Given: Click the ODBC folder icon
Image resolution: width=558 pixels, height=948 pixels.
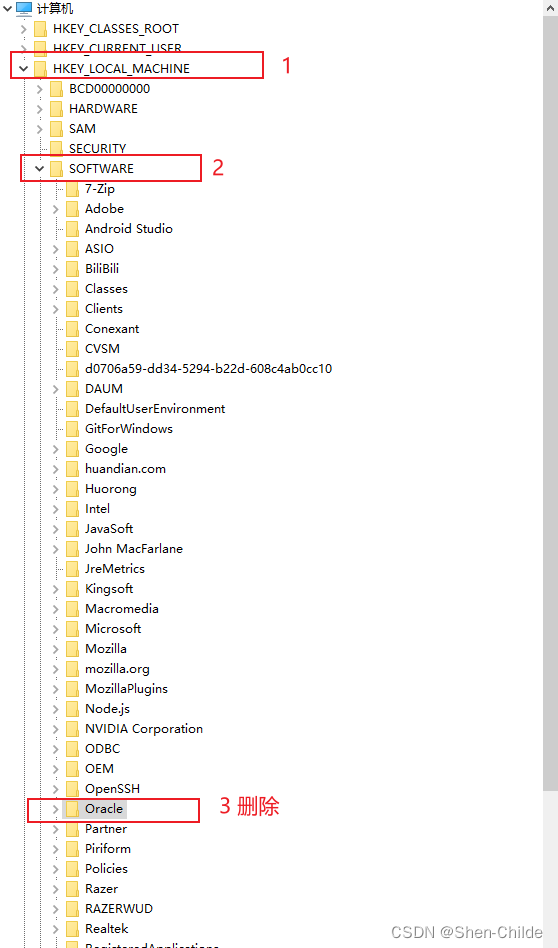Looking at the screenshot, I should 73,748.
